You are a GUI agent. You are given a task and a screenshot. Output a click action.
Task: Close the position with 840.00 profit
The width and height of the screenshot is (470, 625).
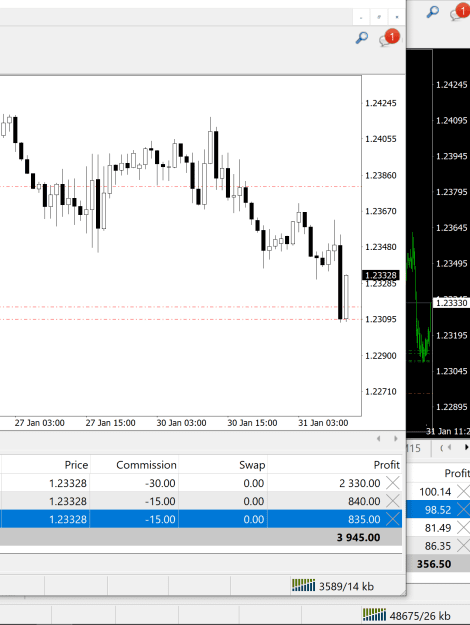coord(393,501)
